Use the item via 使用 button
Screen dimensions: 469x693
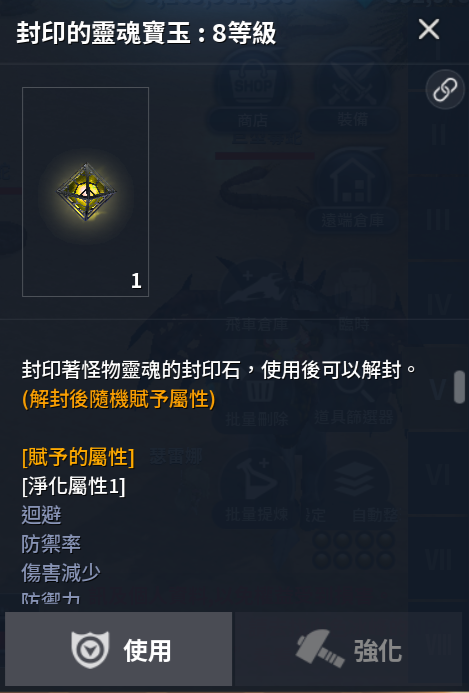[118, 648]
